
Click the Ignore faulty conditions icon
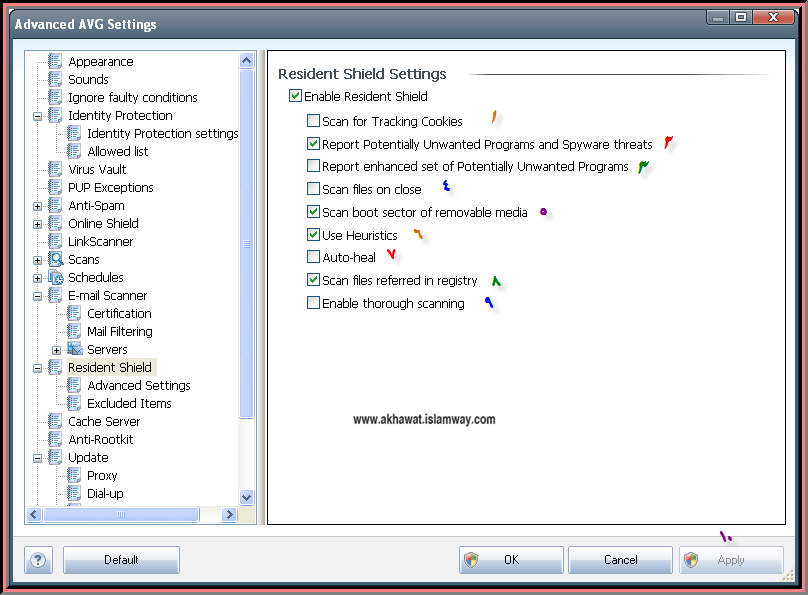coord(55,97)
